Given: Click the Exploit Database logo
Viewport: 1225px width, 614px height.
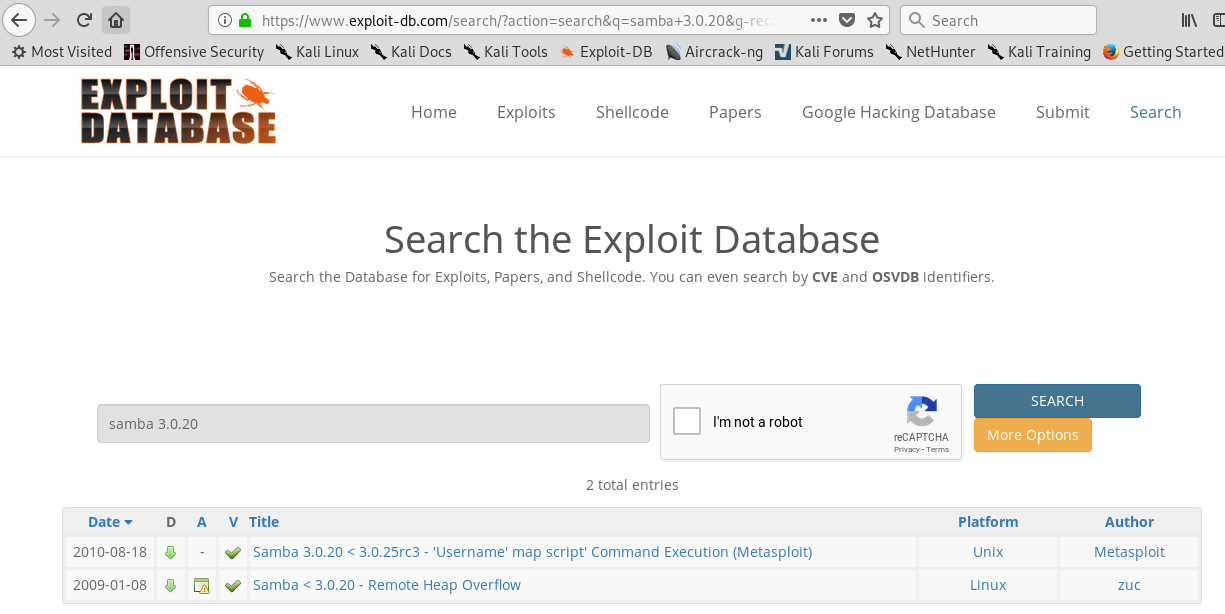Looking at the screenshot, I should point(178,111).
